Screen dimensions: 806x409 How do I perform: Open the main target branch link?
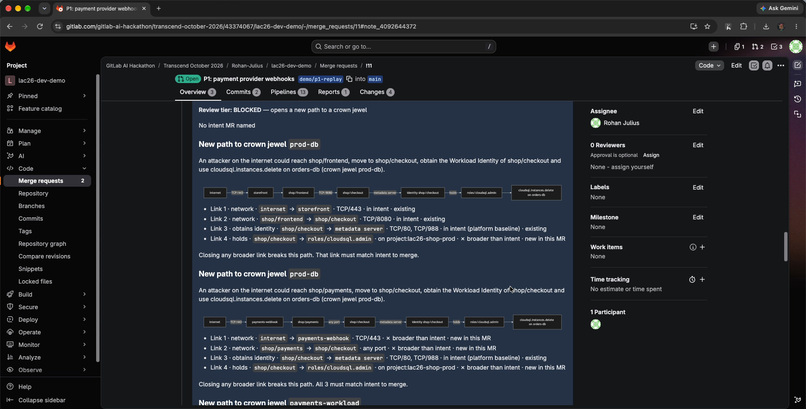click(x=375, y=79)
